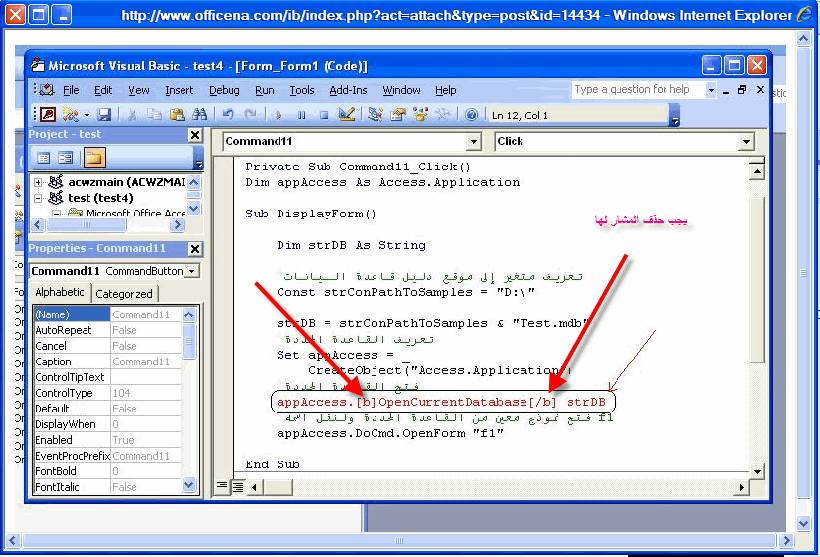Select the Categorized properties tab
This screenshot has height=557, width=820.
point(124,294)
